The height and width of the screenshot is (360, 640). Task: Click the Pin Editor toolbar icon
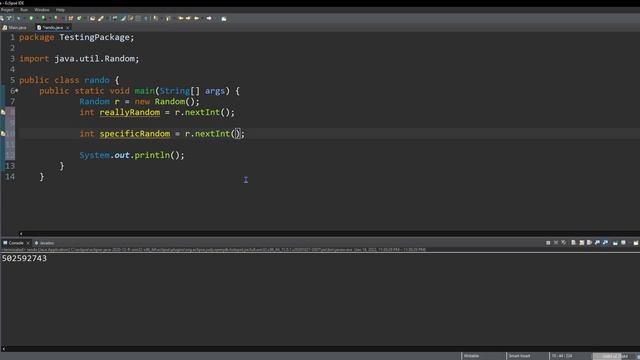pos(224,19)
